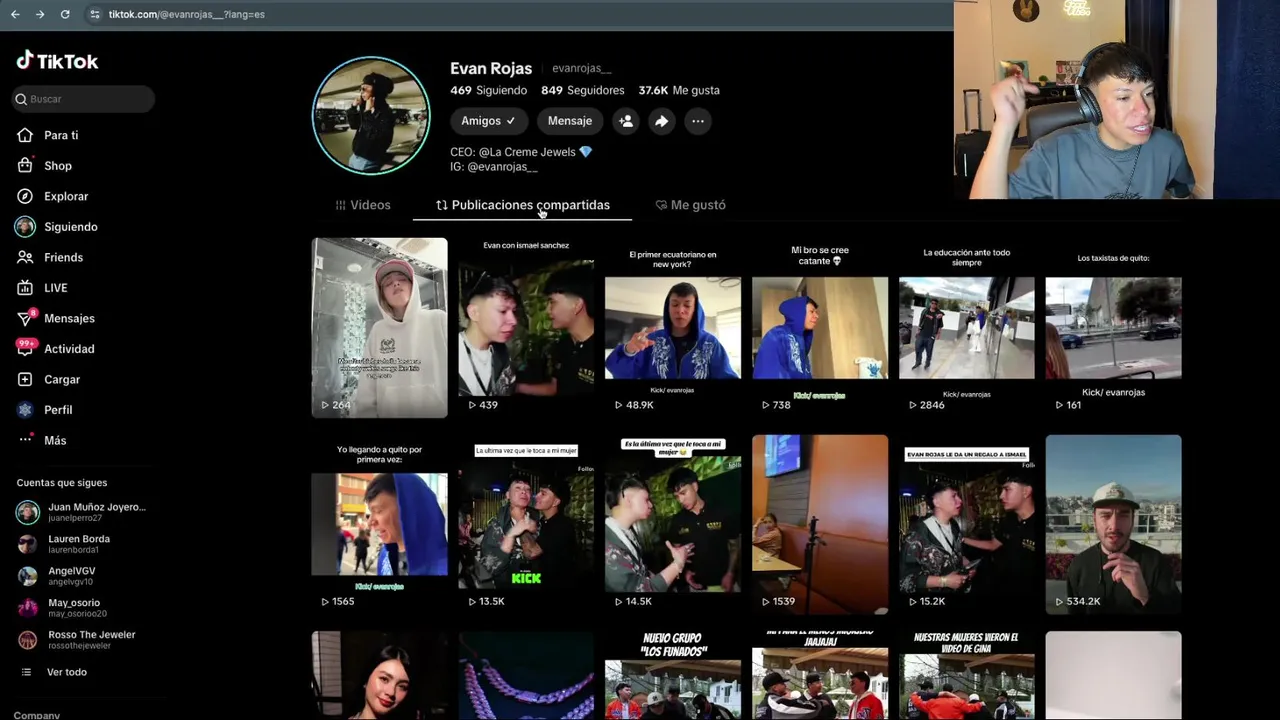1280x720 pixels.
Task: Open La educación ante todo siempre video
Action: (x=967, y=327)
